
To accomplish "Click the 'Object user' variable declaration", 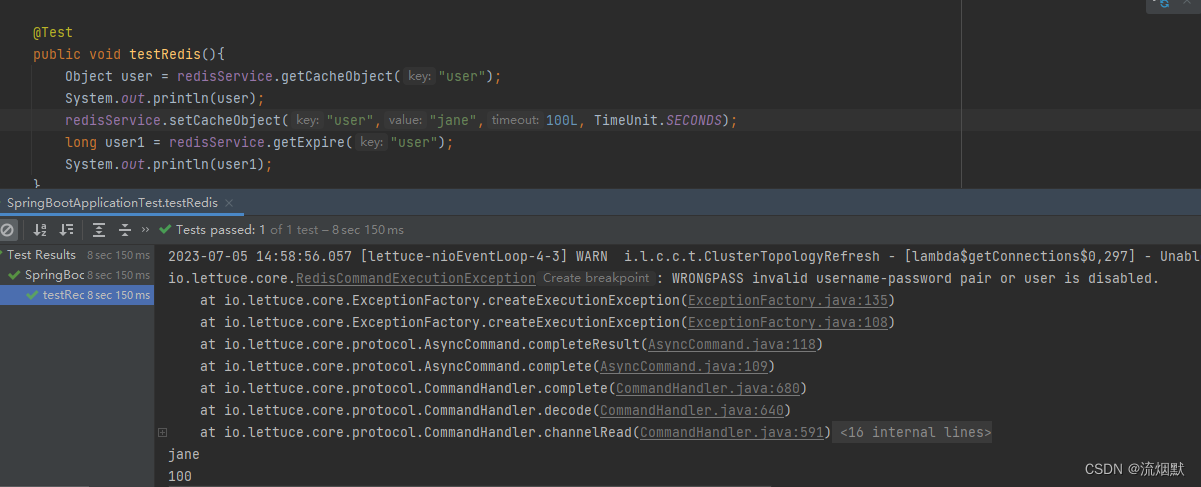I will tap(109, 76).
